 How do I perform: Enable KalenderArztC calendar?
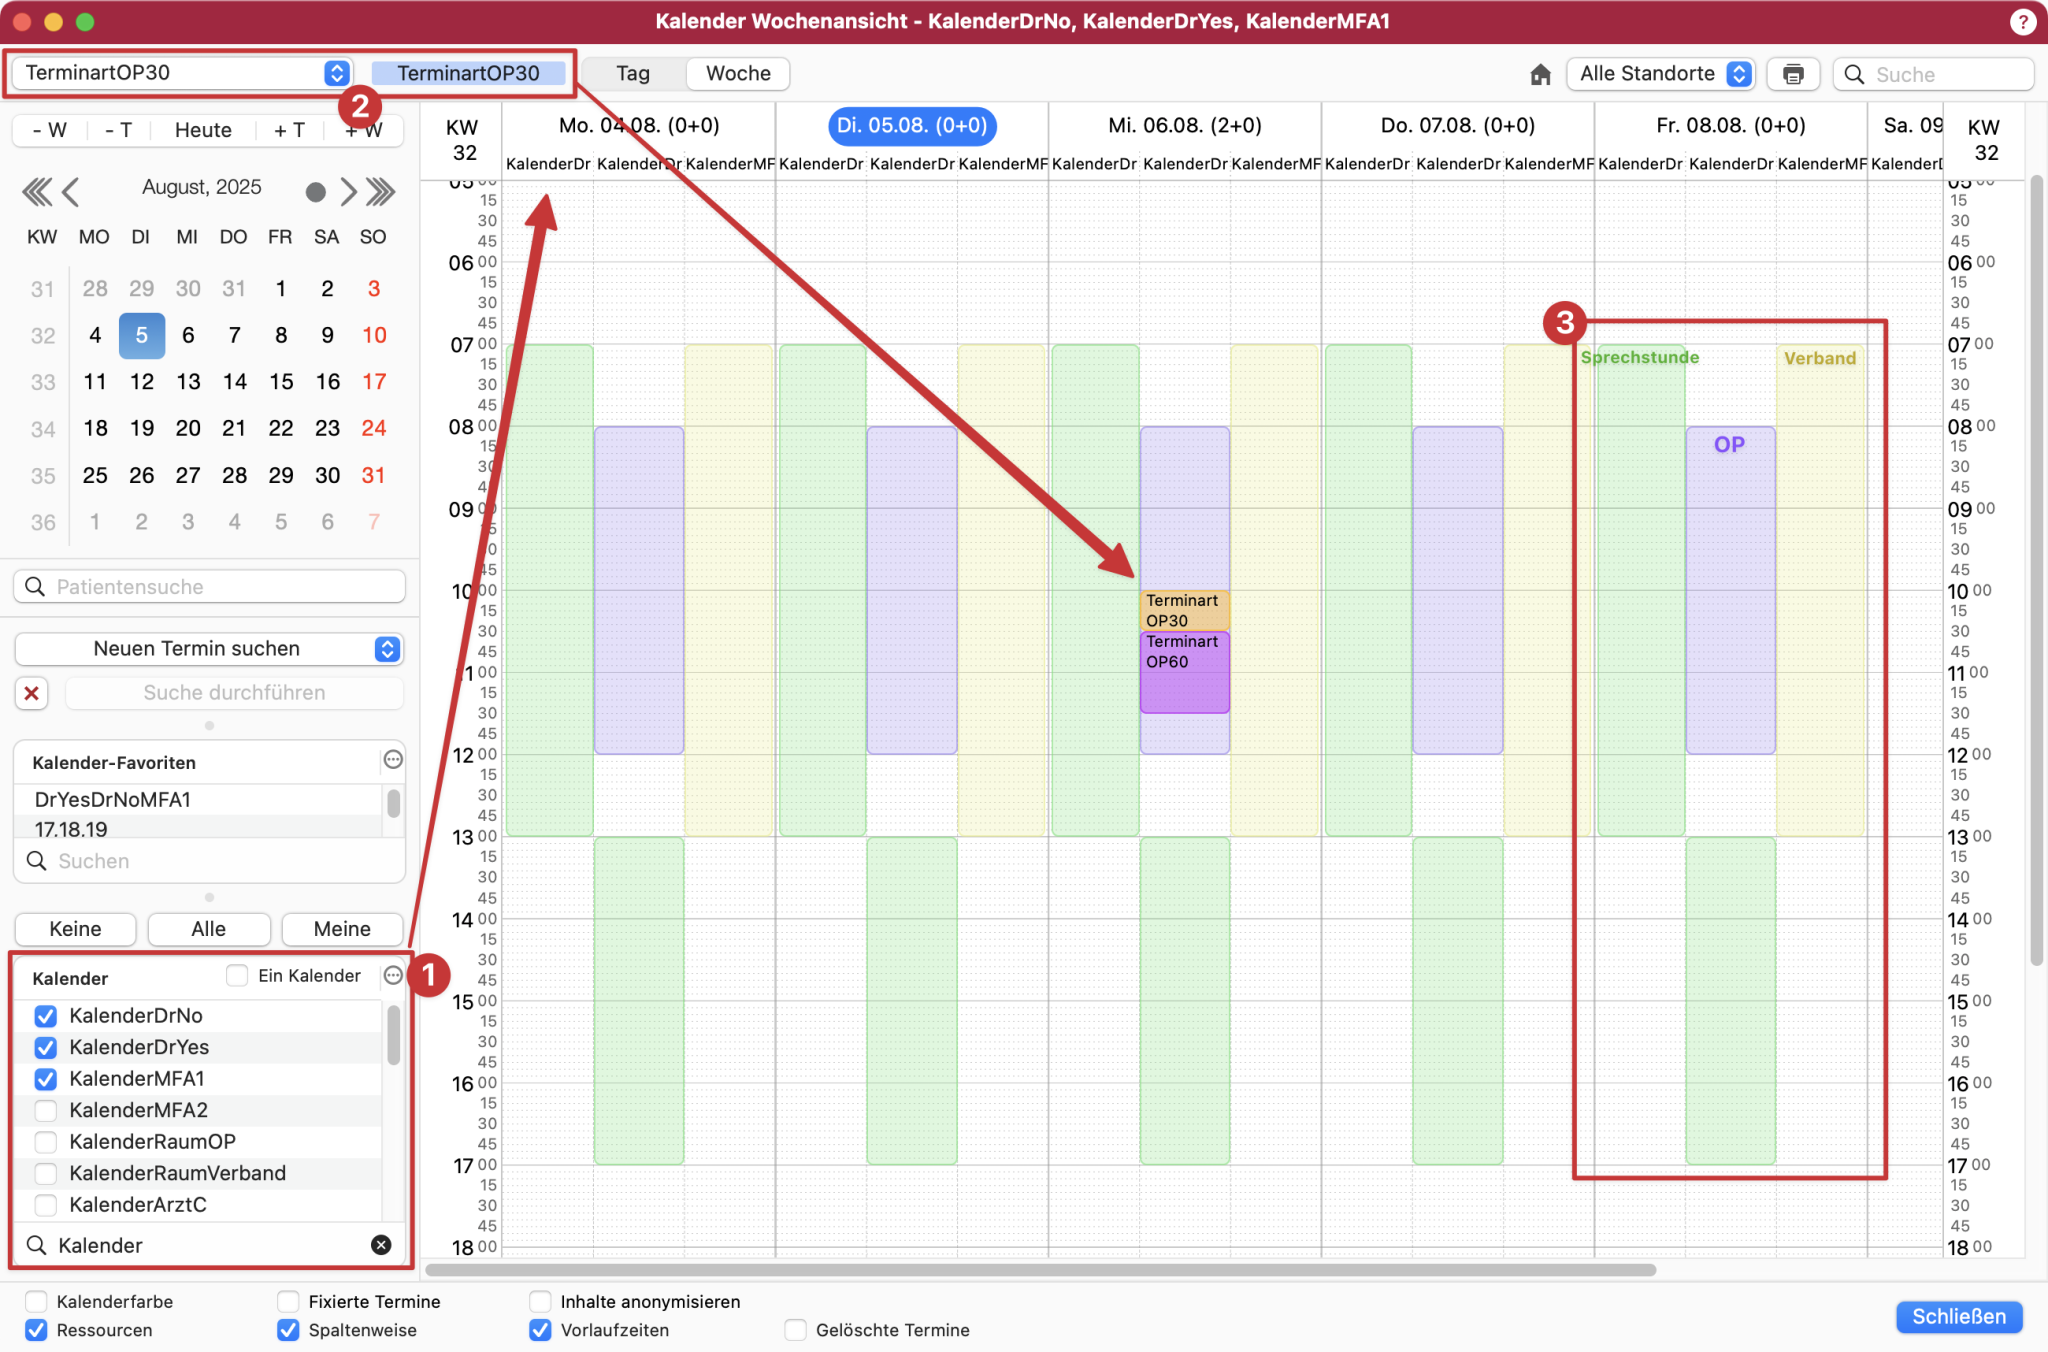click(x=45, y=1205)
